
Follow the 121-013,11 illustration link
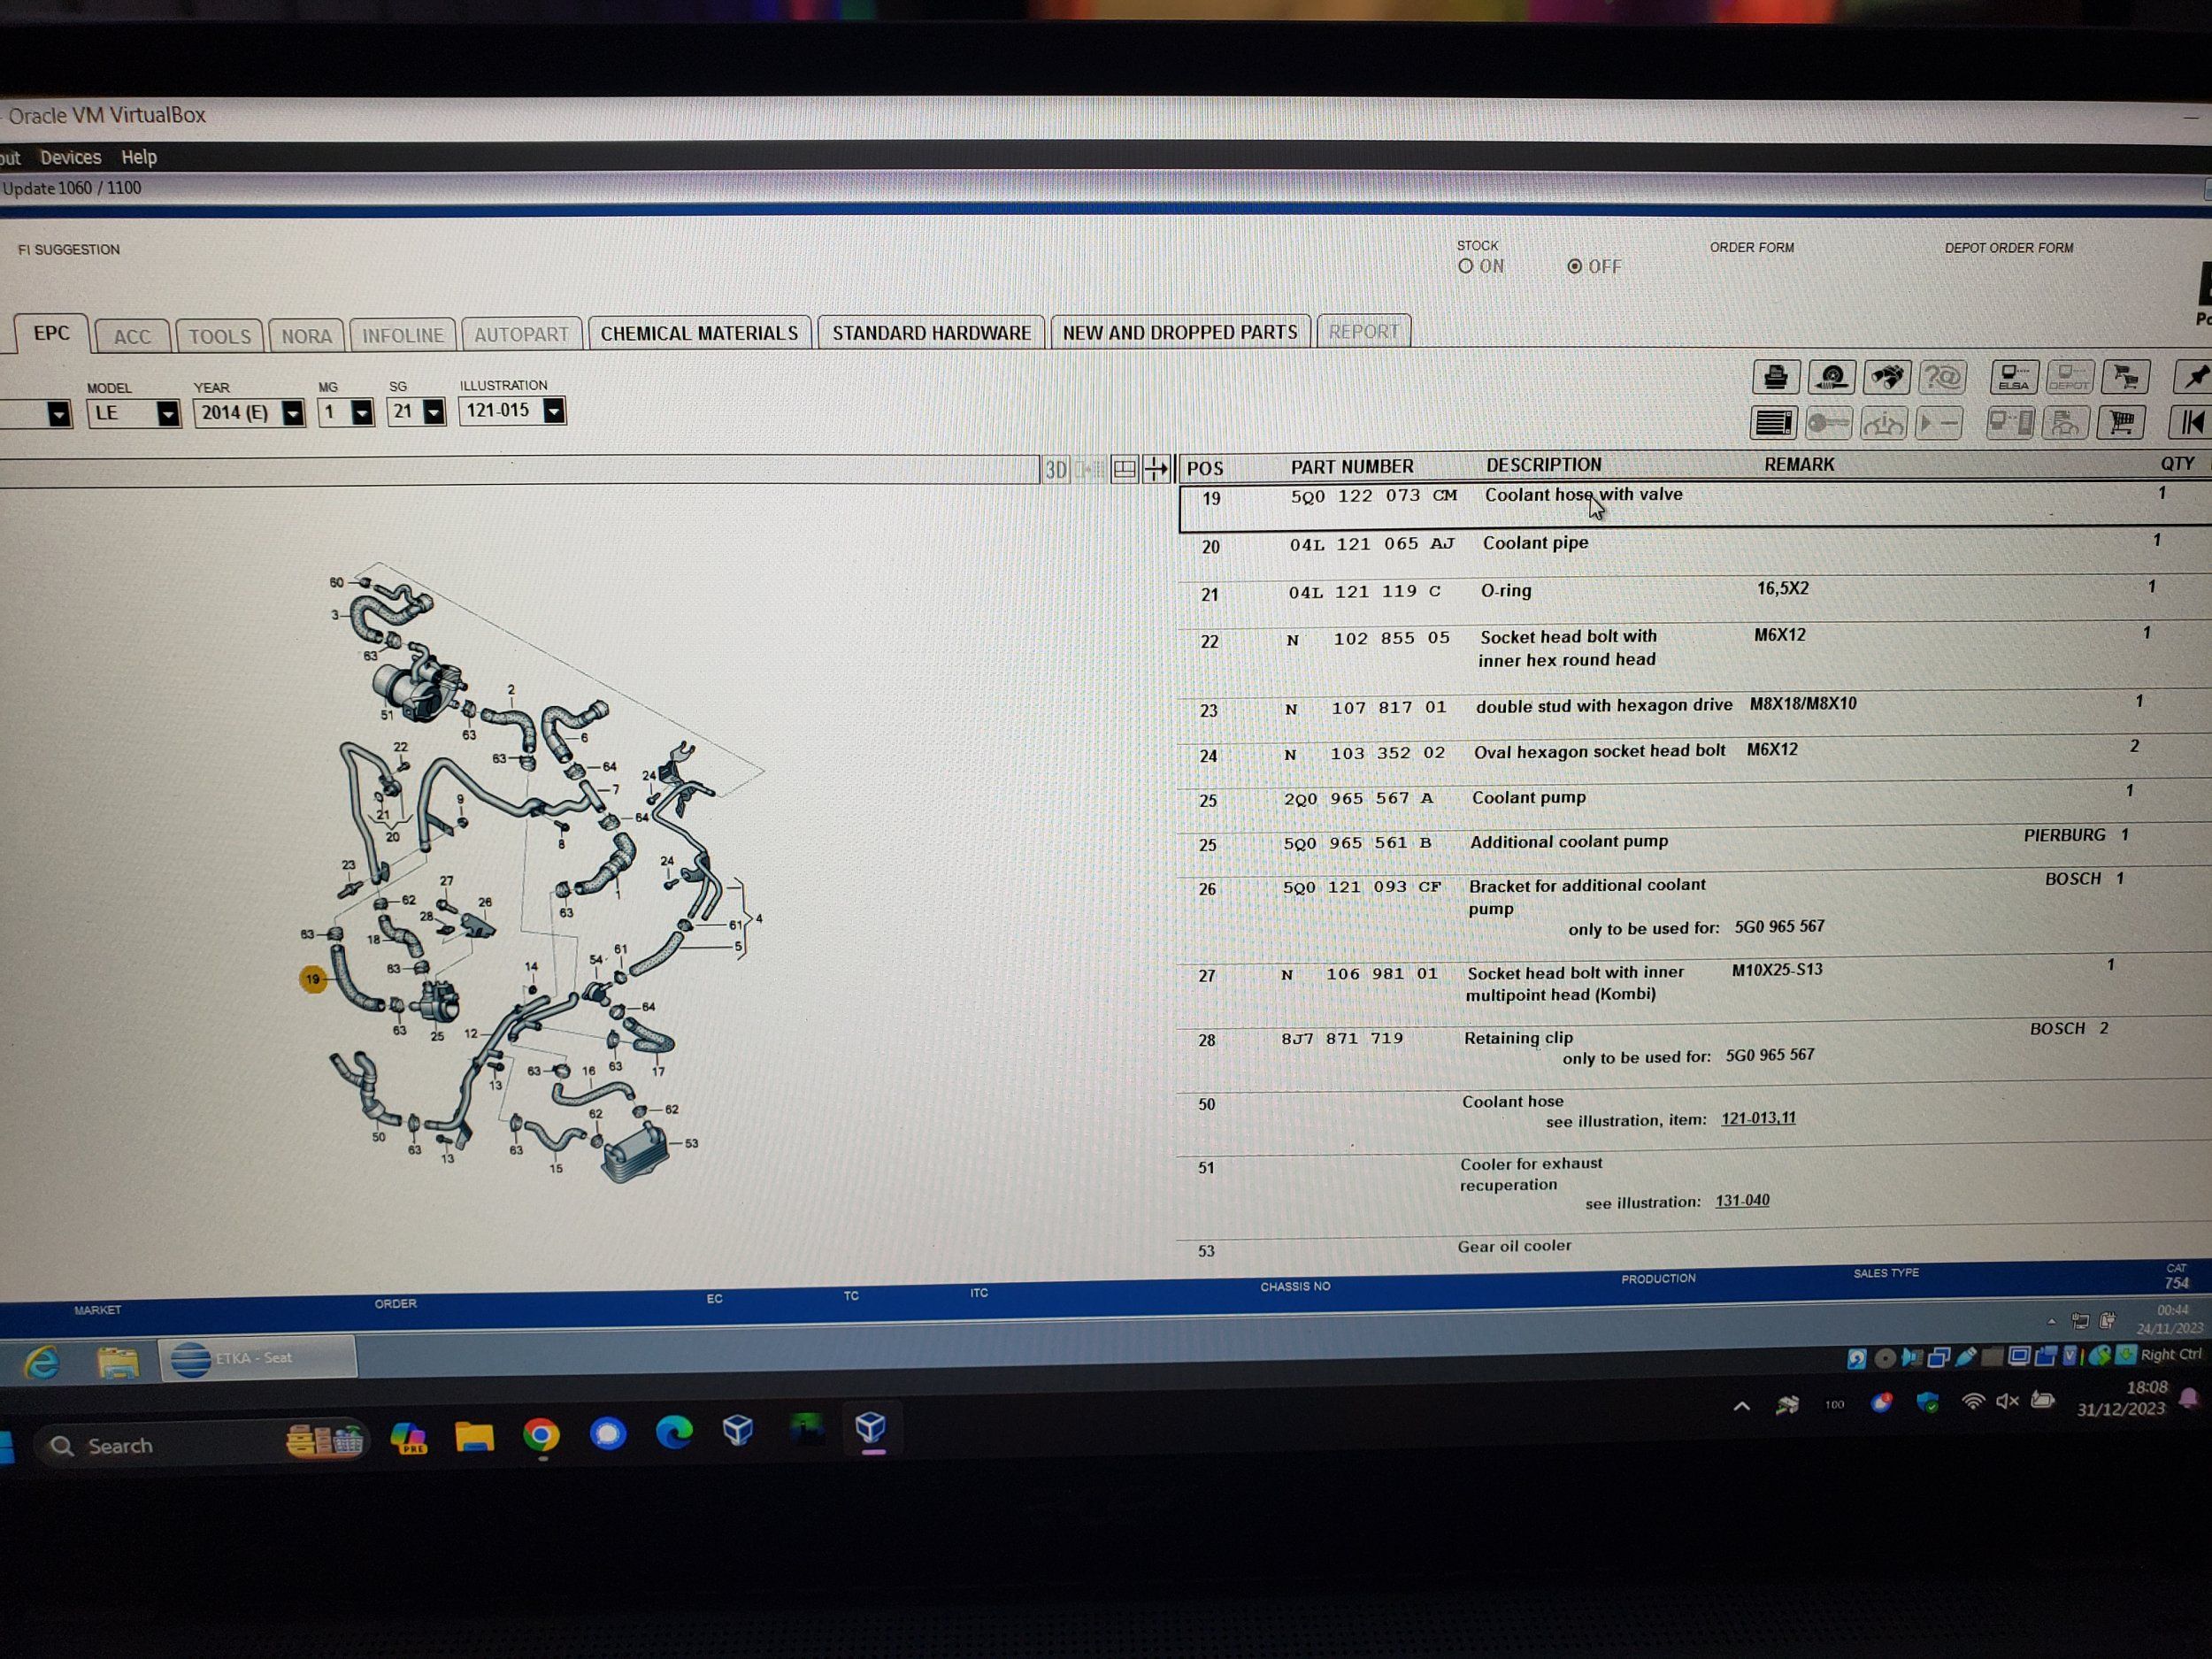1758,1118
